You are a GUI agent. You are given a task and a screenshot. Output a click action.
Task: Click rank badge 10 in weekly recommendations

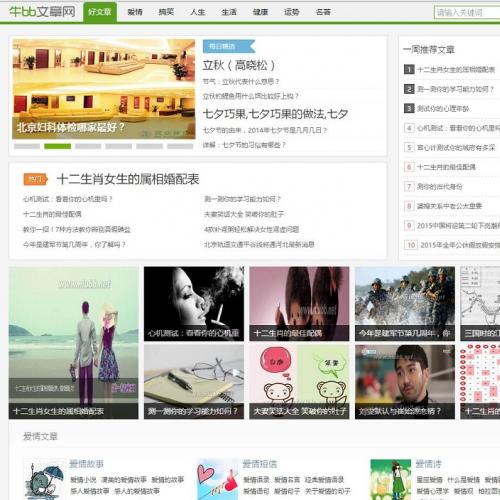tap(411, 245)
